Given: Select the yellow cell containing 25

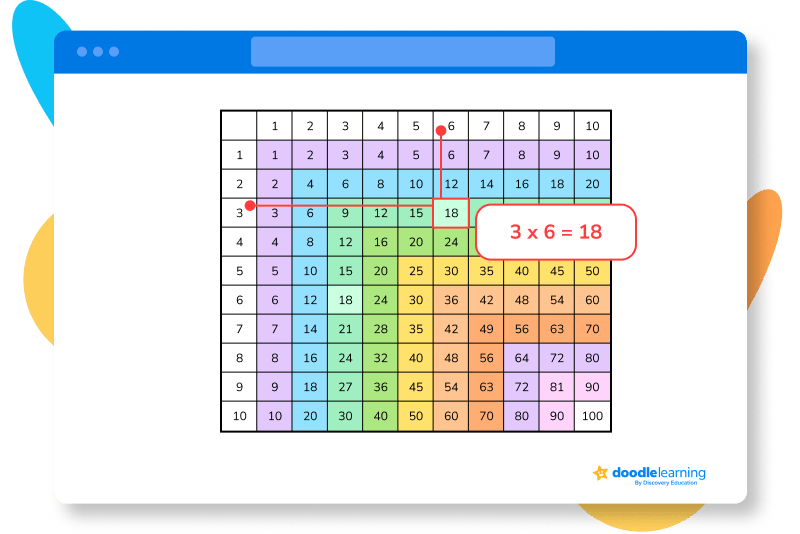Looking at the screenshot, I should pos(415,271).
